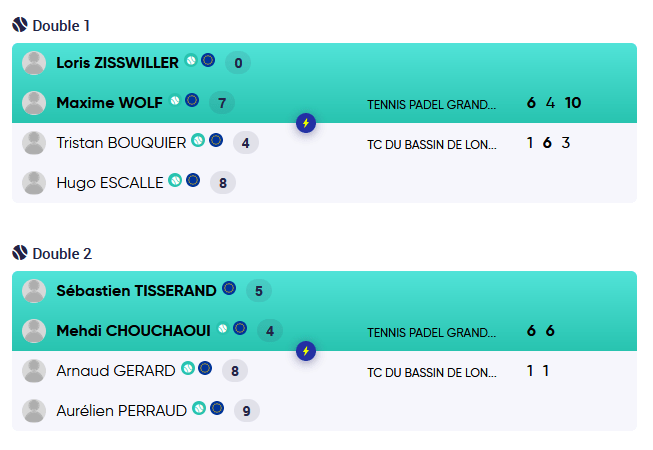Open Aurélien PERRAUD's player name link

121,410
